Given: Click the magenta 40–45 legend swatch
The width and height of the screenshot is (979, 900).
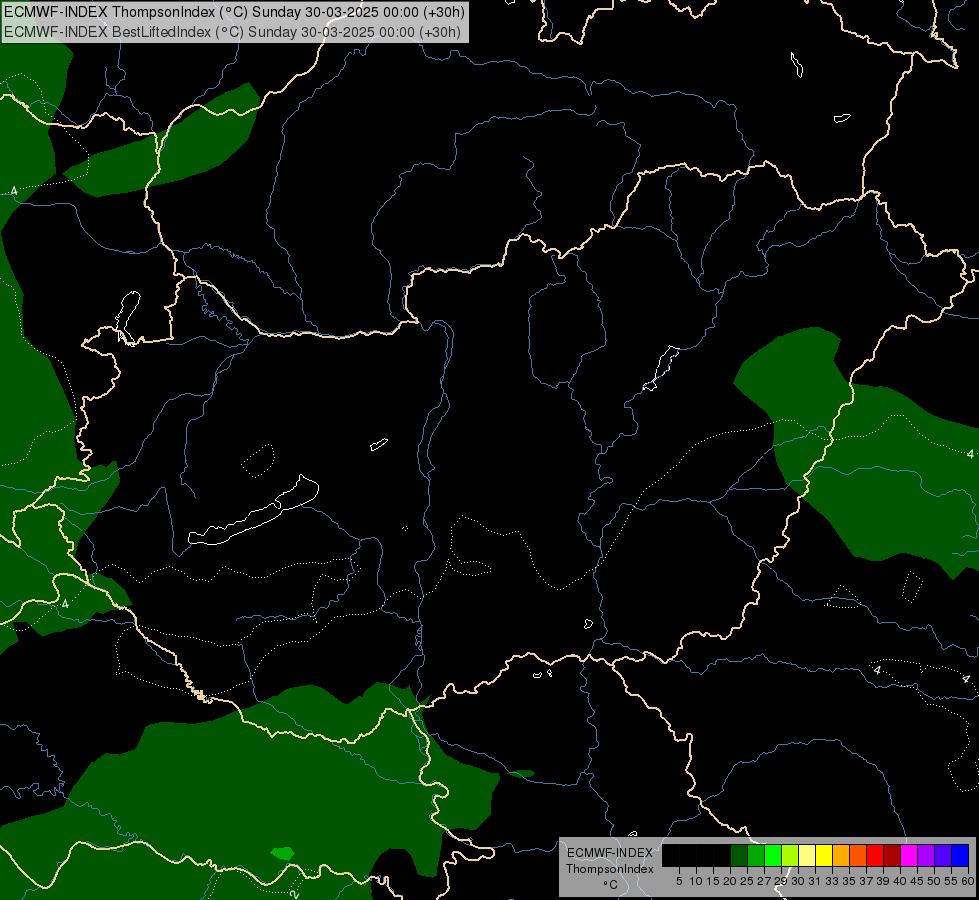Looking at the screenshot, I should [909, 855].
